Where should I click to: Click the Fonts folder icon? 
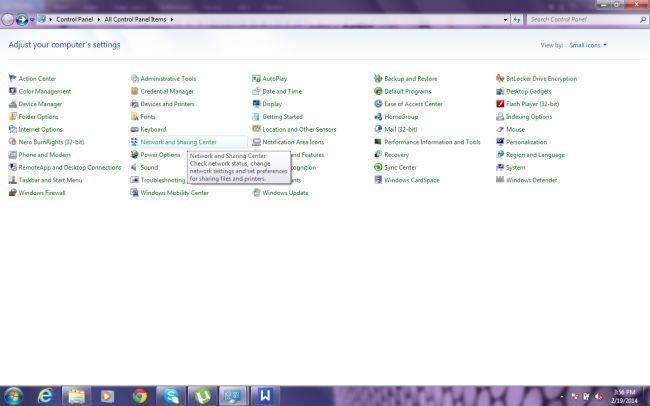tap(134, 117)
